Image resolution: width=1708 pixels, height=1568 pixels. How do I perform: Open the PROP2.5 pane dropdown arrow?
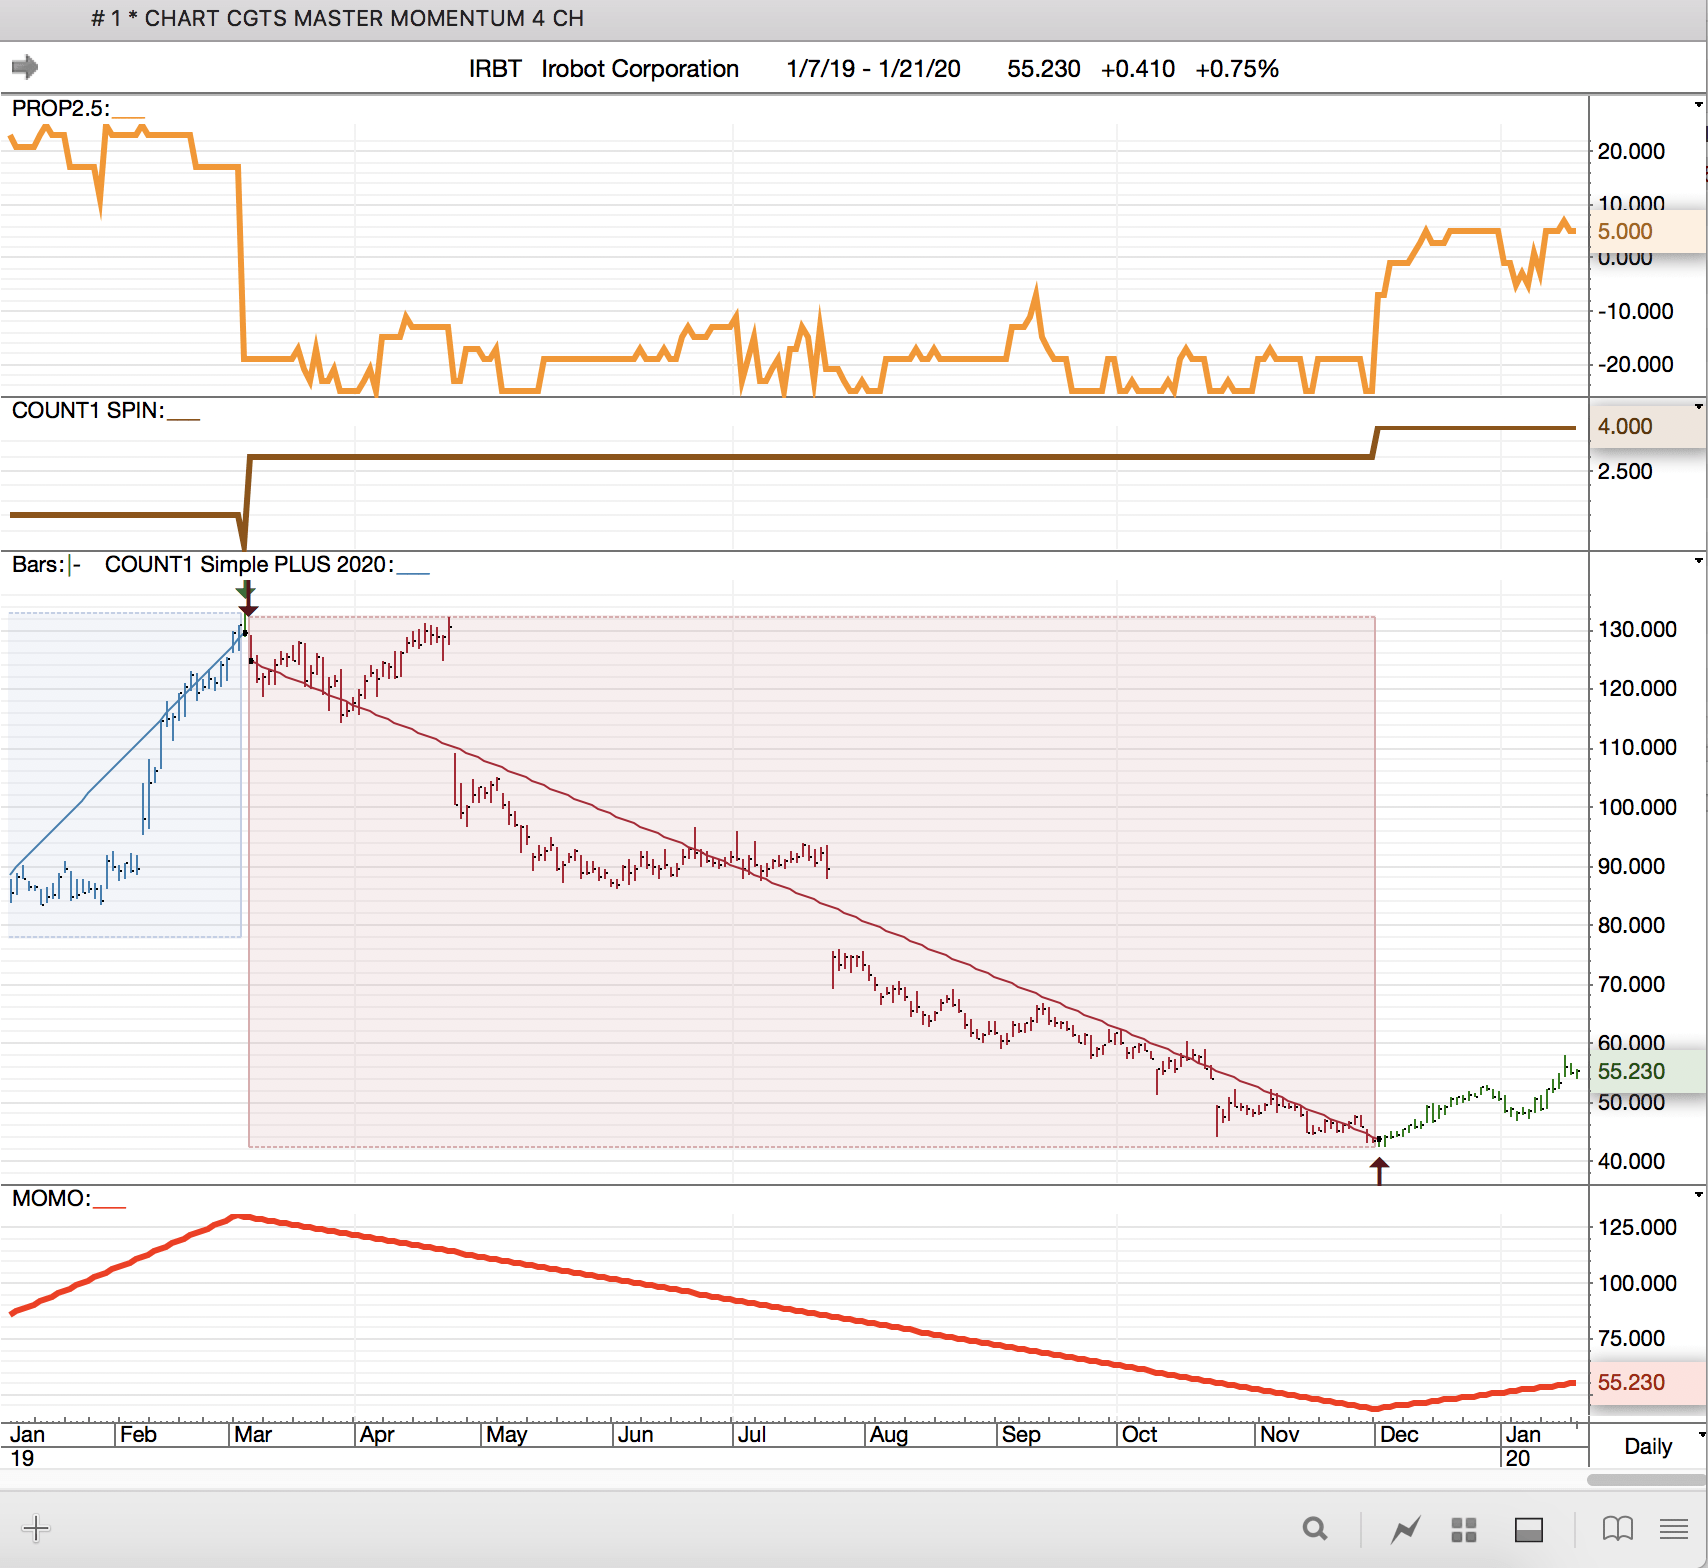[x=1698, y=104]
